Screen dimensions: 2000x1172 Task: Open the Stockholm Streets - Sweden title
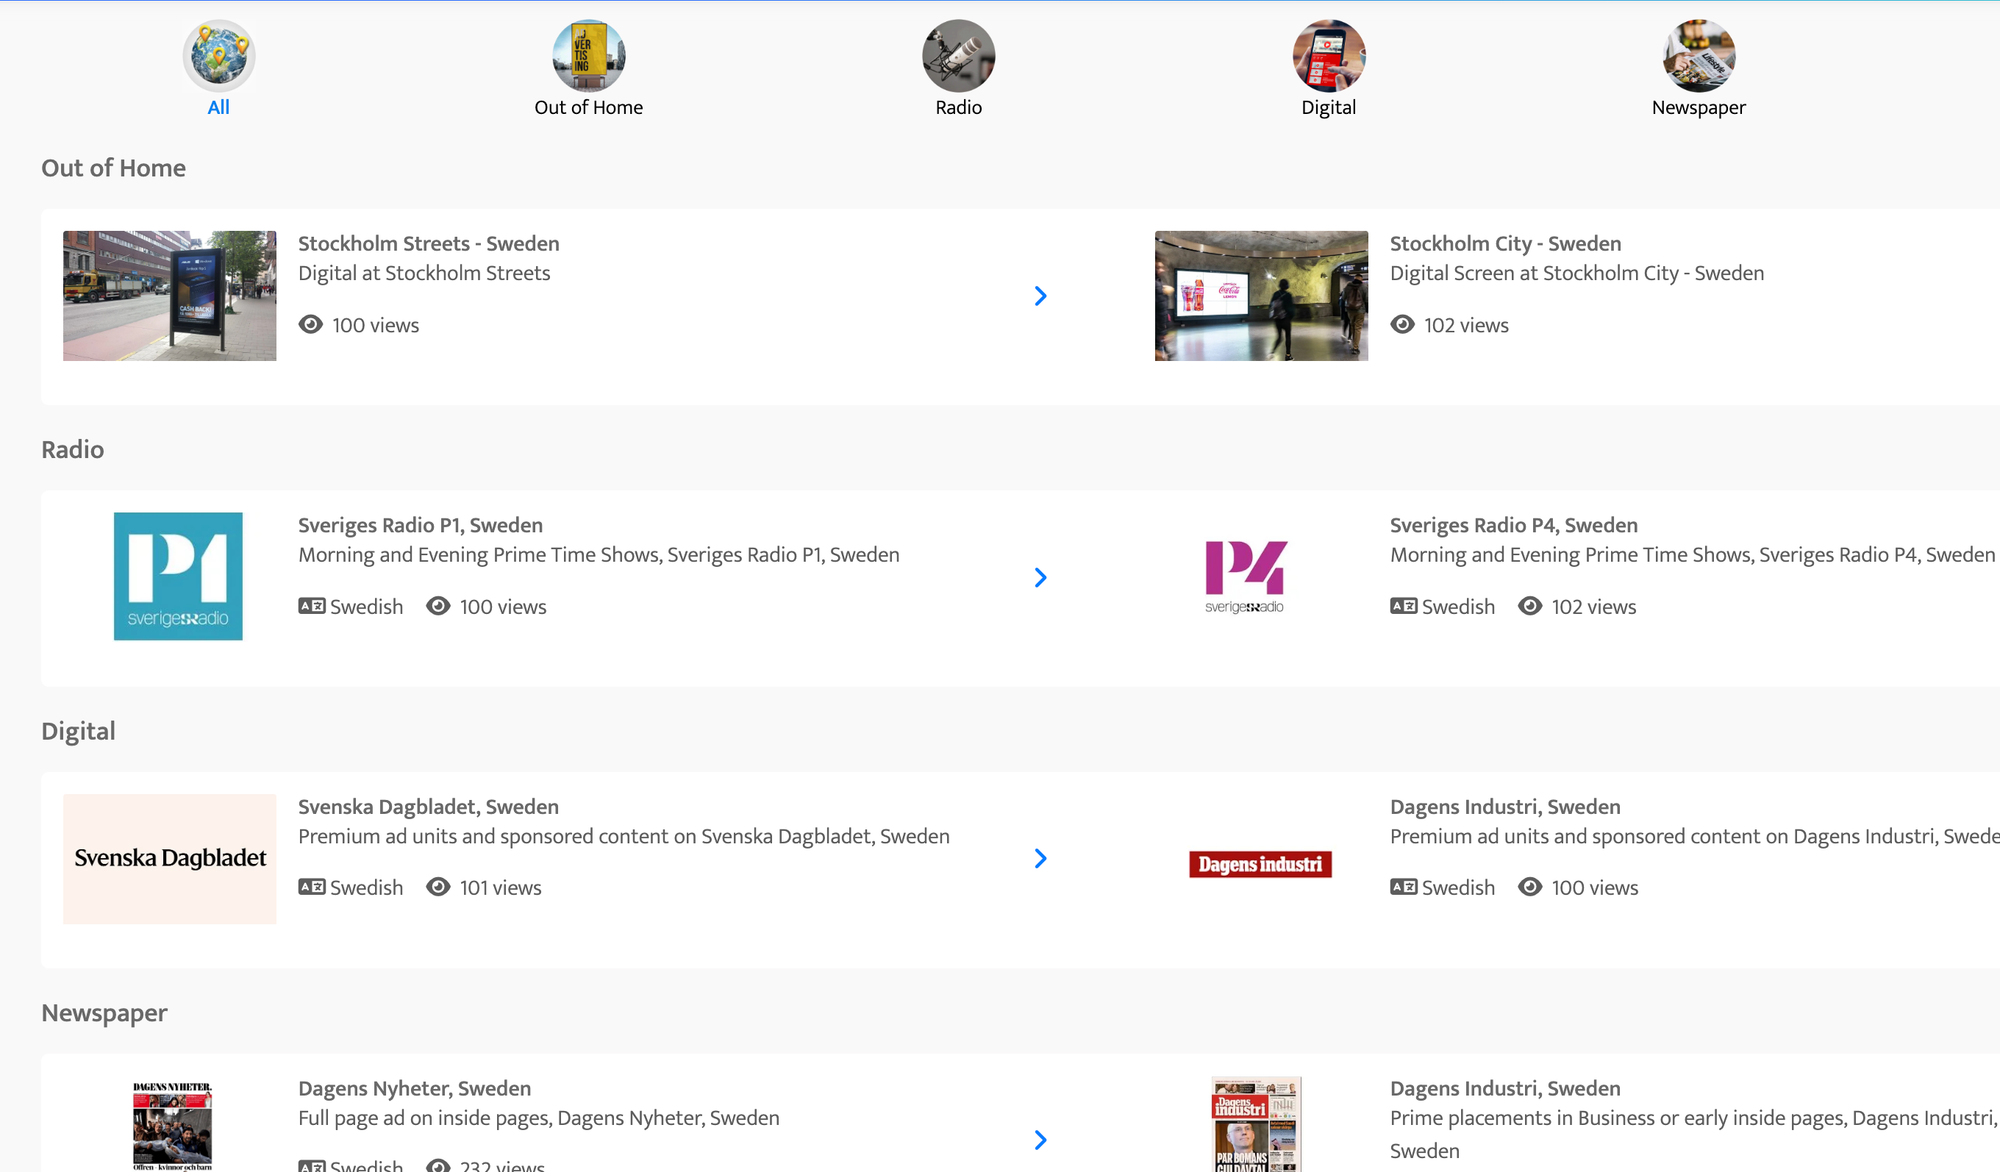tap(429, 244)
